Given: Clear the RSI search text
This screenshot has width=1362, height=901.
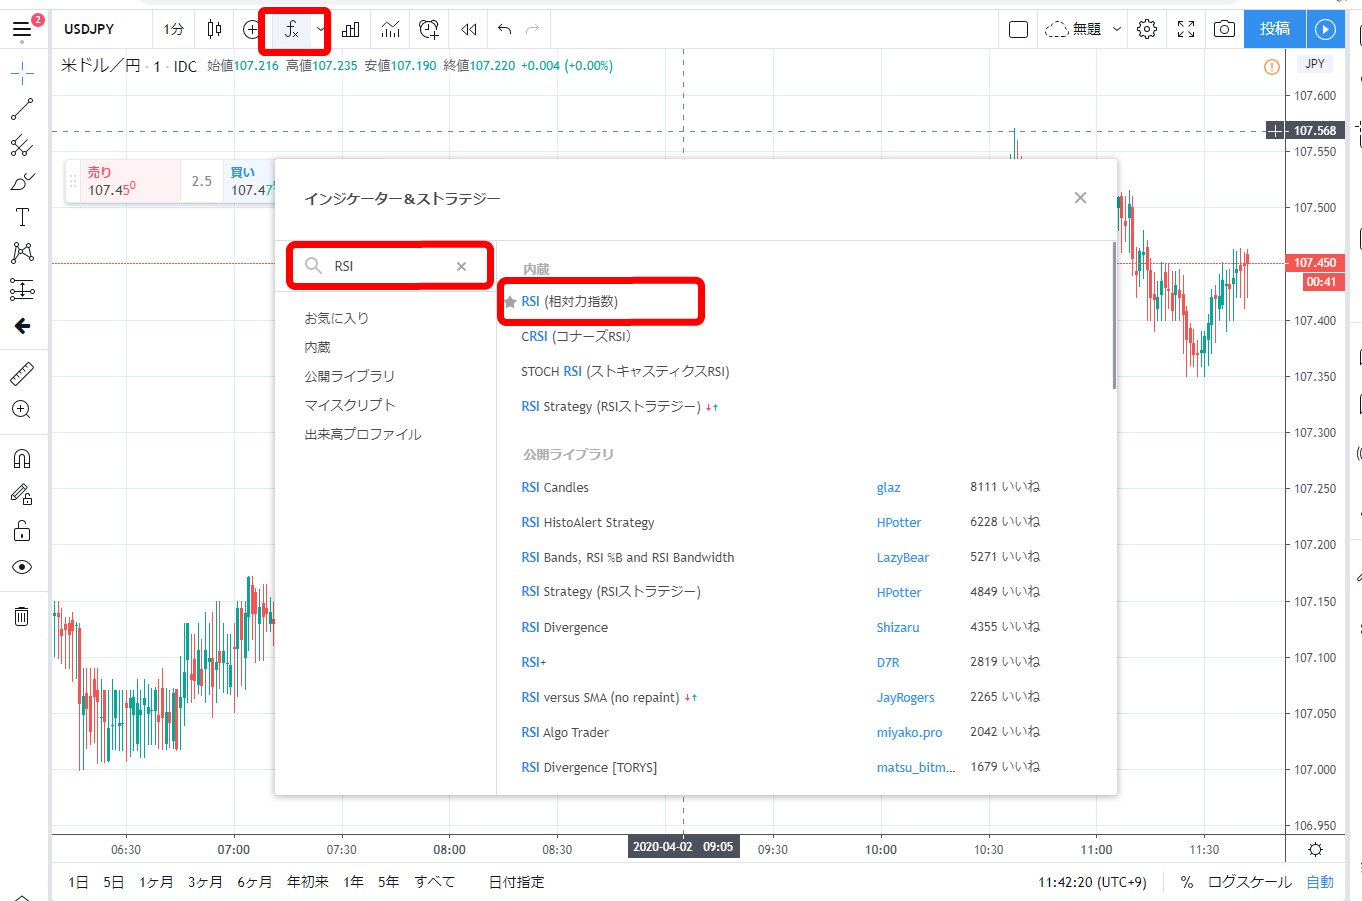Looking at the screenshot, I should (461, 266).
